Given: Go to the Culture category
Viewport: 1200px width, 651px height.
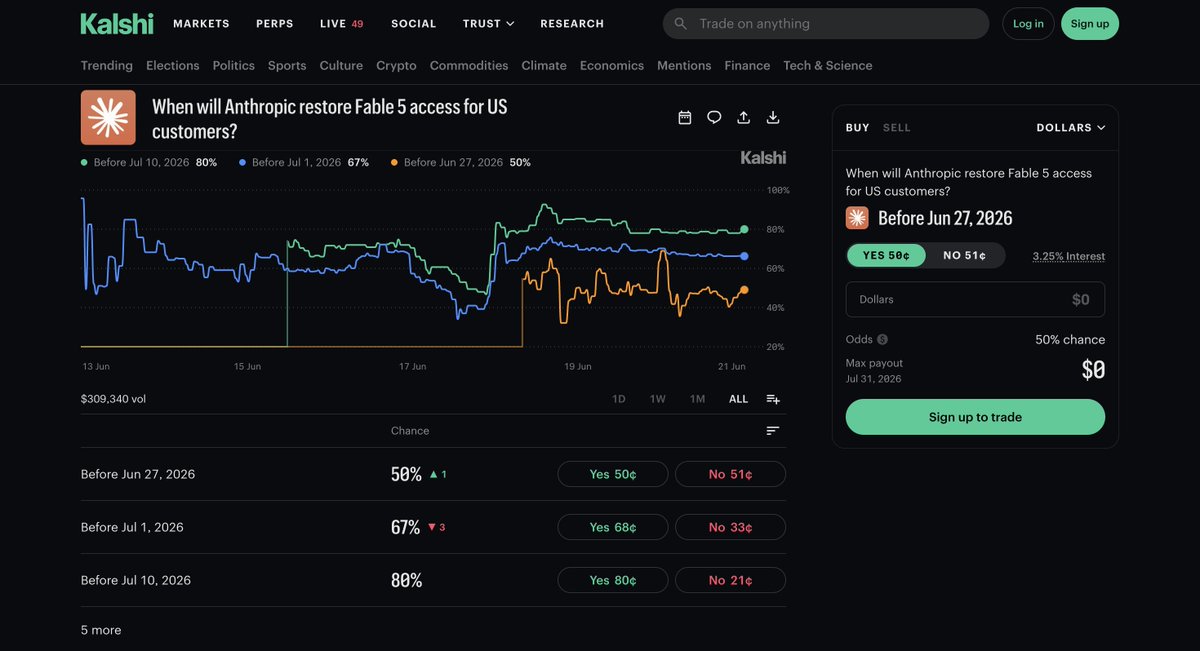Looking at the screenshot, I should [341, 65].
